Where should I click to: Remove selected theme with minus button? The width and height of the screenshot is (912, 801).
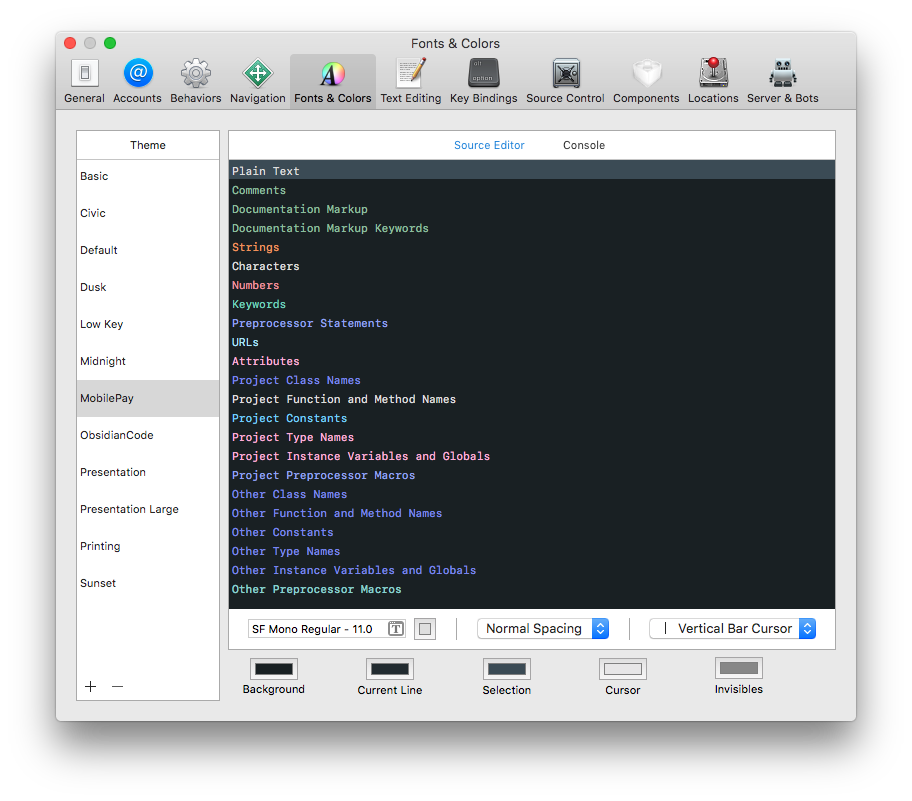pos(117,686)
